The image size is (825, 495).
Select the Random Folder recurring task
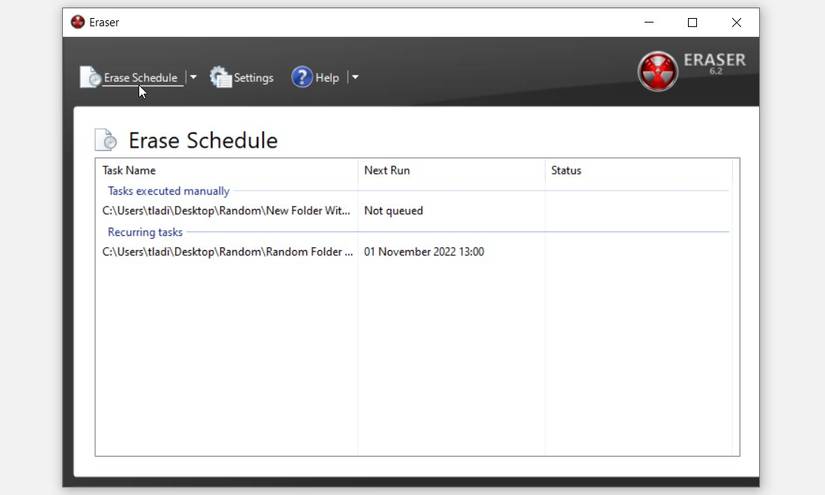click(415, 252)
